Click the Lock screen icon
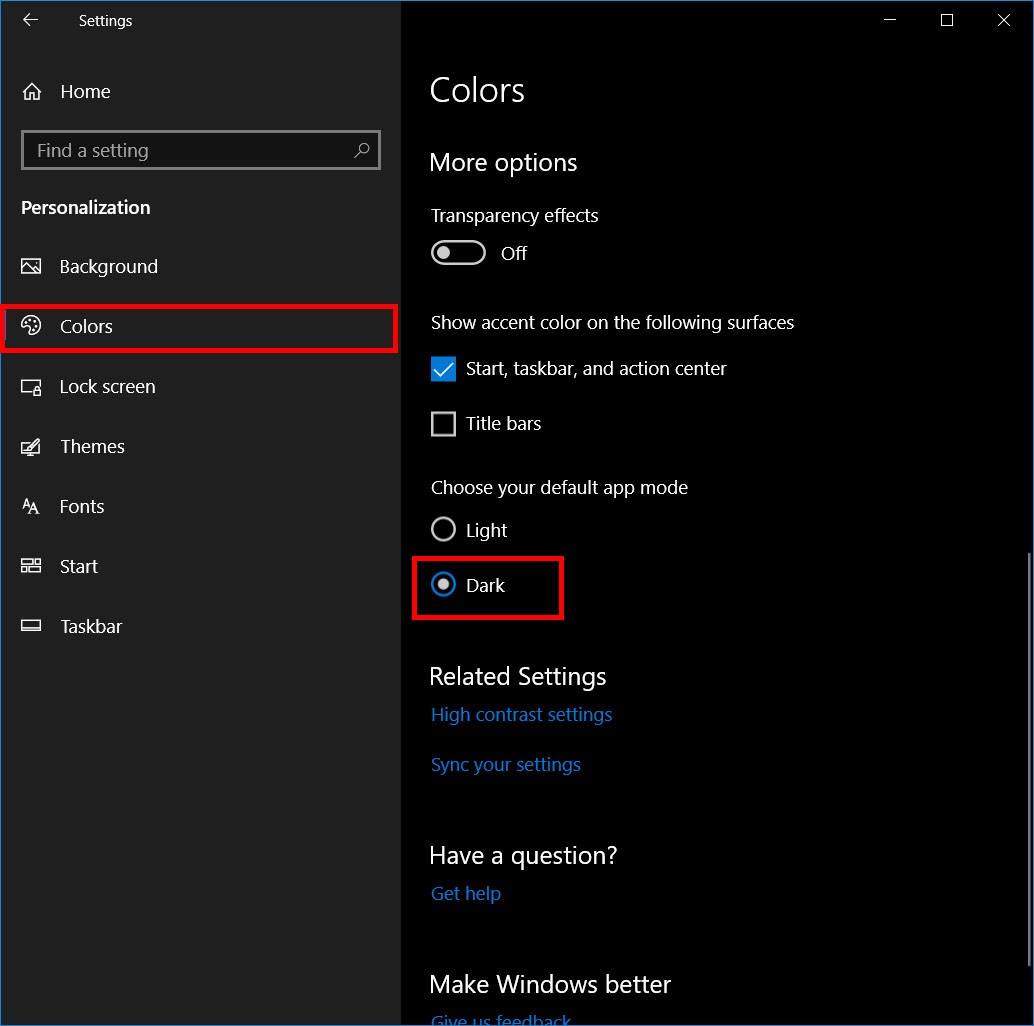1034x1026 pixels. coord(32,386)
